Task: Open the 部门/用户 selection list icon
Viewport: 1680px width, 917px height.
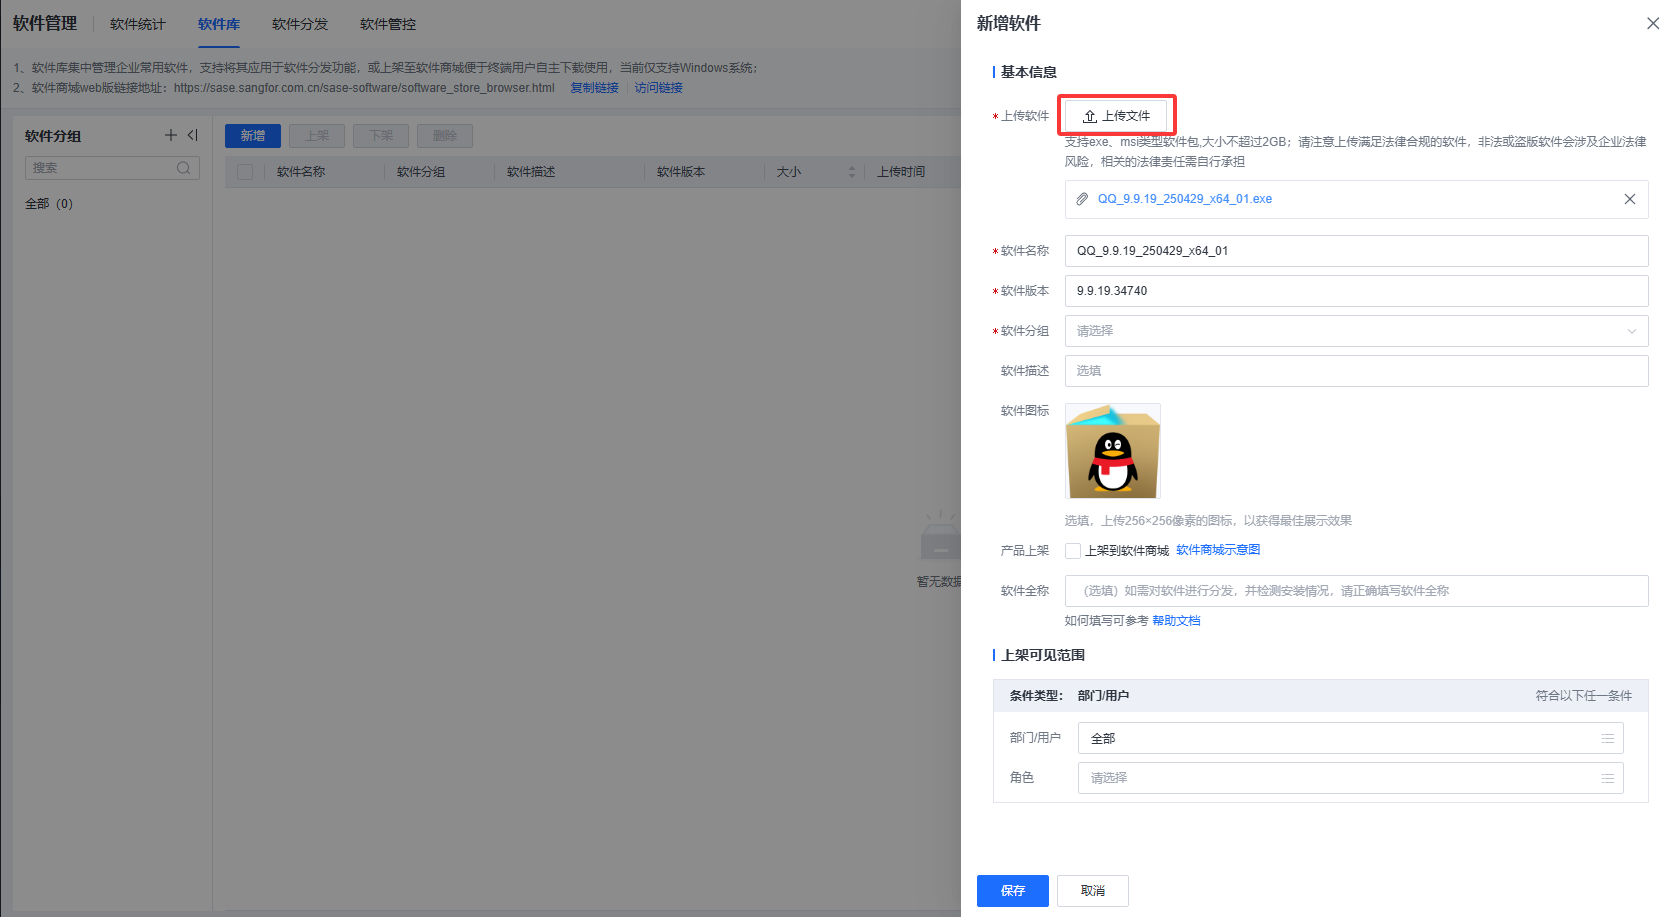Action: point(1608,738)
